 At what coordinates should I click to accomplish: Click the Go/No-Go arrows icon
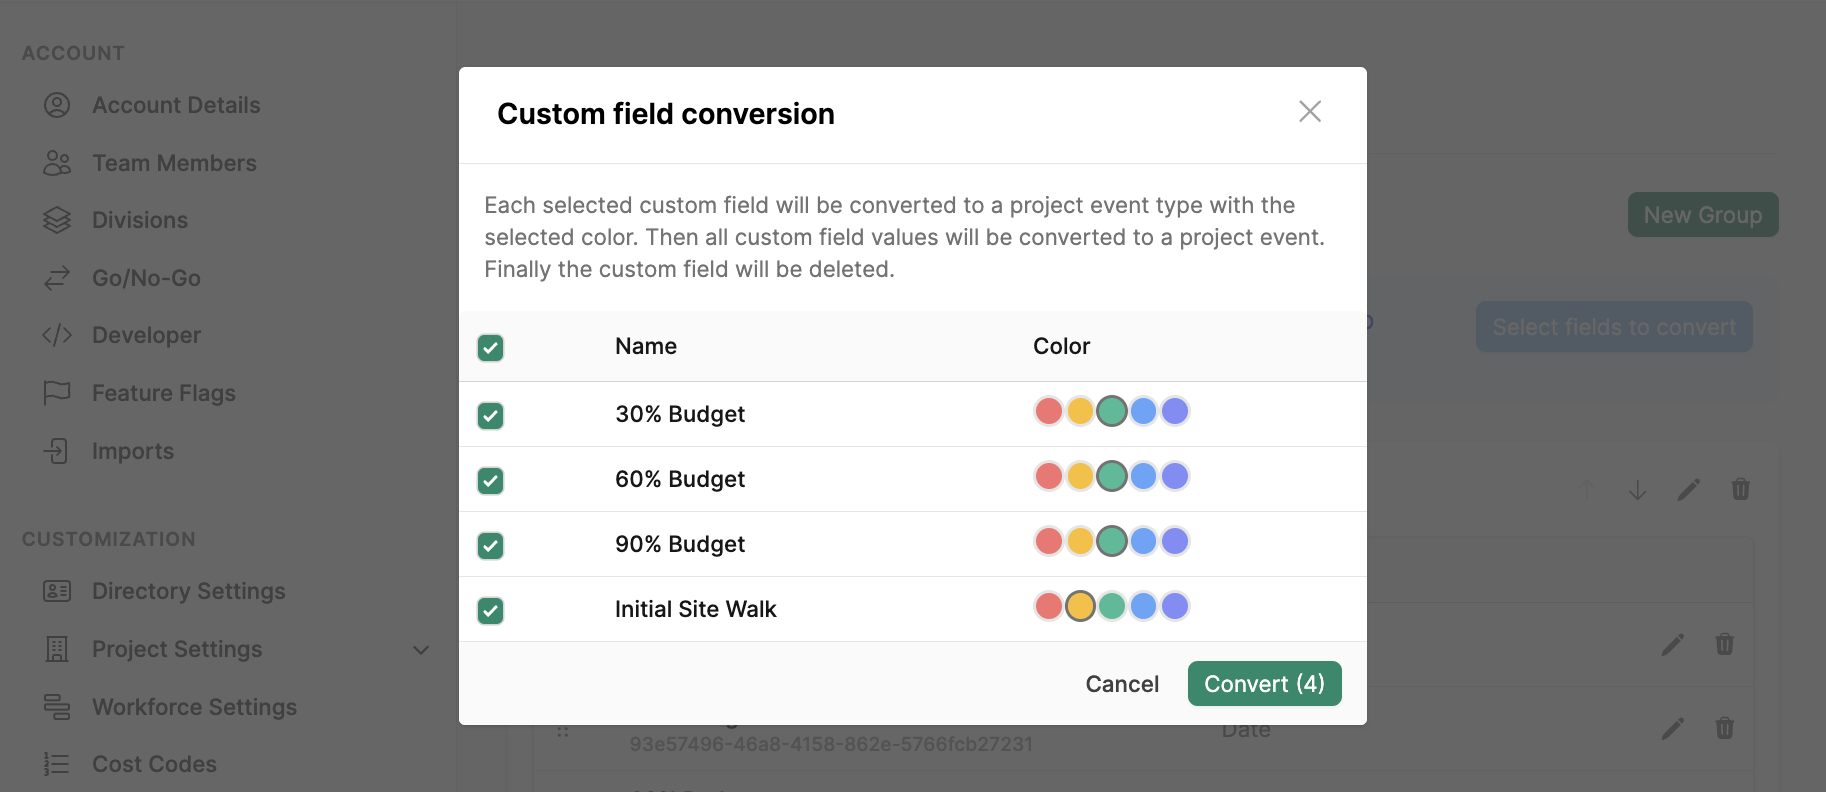pos(57,278)
